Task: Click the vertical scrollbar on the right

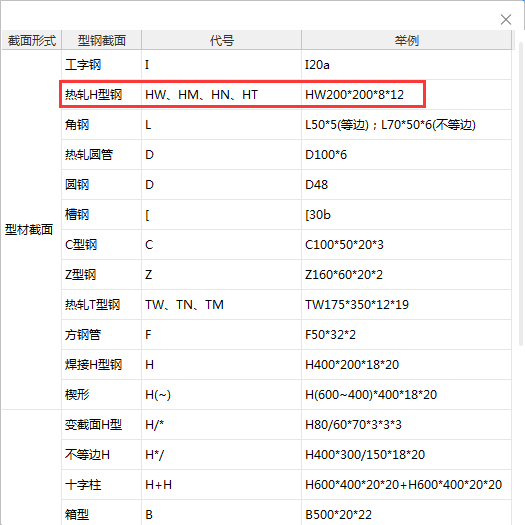Action: tap(521, 194)
